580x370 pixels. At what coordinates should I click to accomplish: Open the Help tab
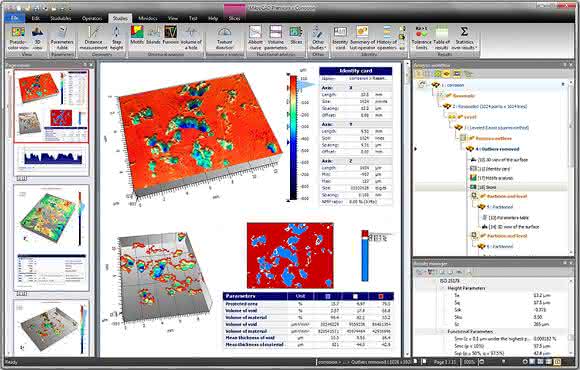point(213,18)
